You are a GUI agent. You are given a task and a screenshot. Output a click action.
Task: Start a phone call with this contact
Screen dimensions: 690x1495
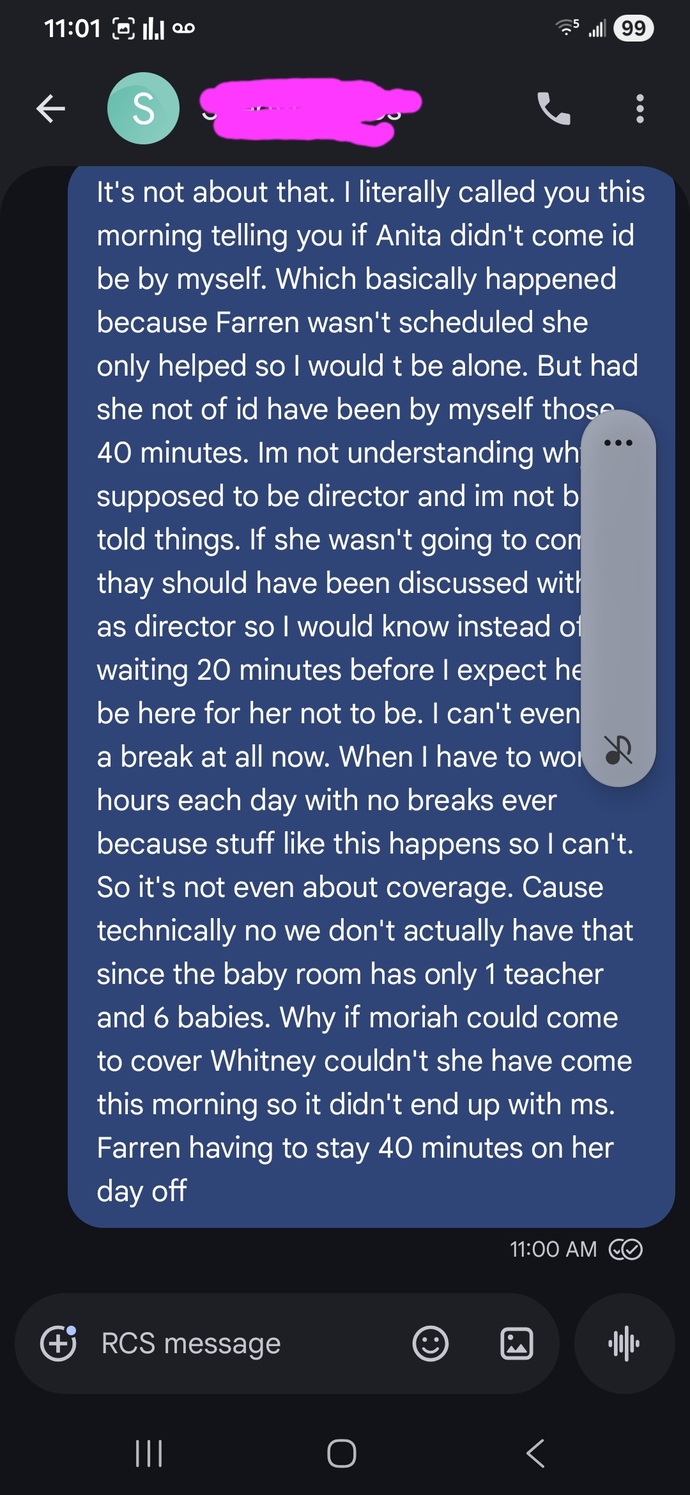(554, 109)
